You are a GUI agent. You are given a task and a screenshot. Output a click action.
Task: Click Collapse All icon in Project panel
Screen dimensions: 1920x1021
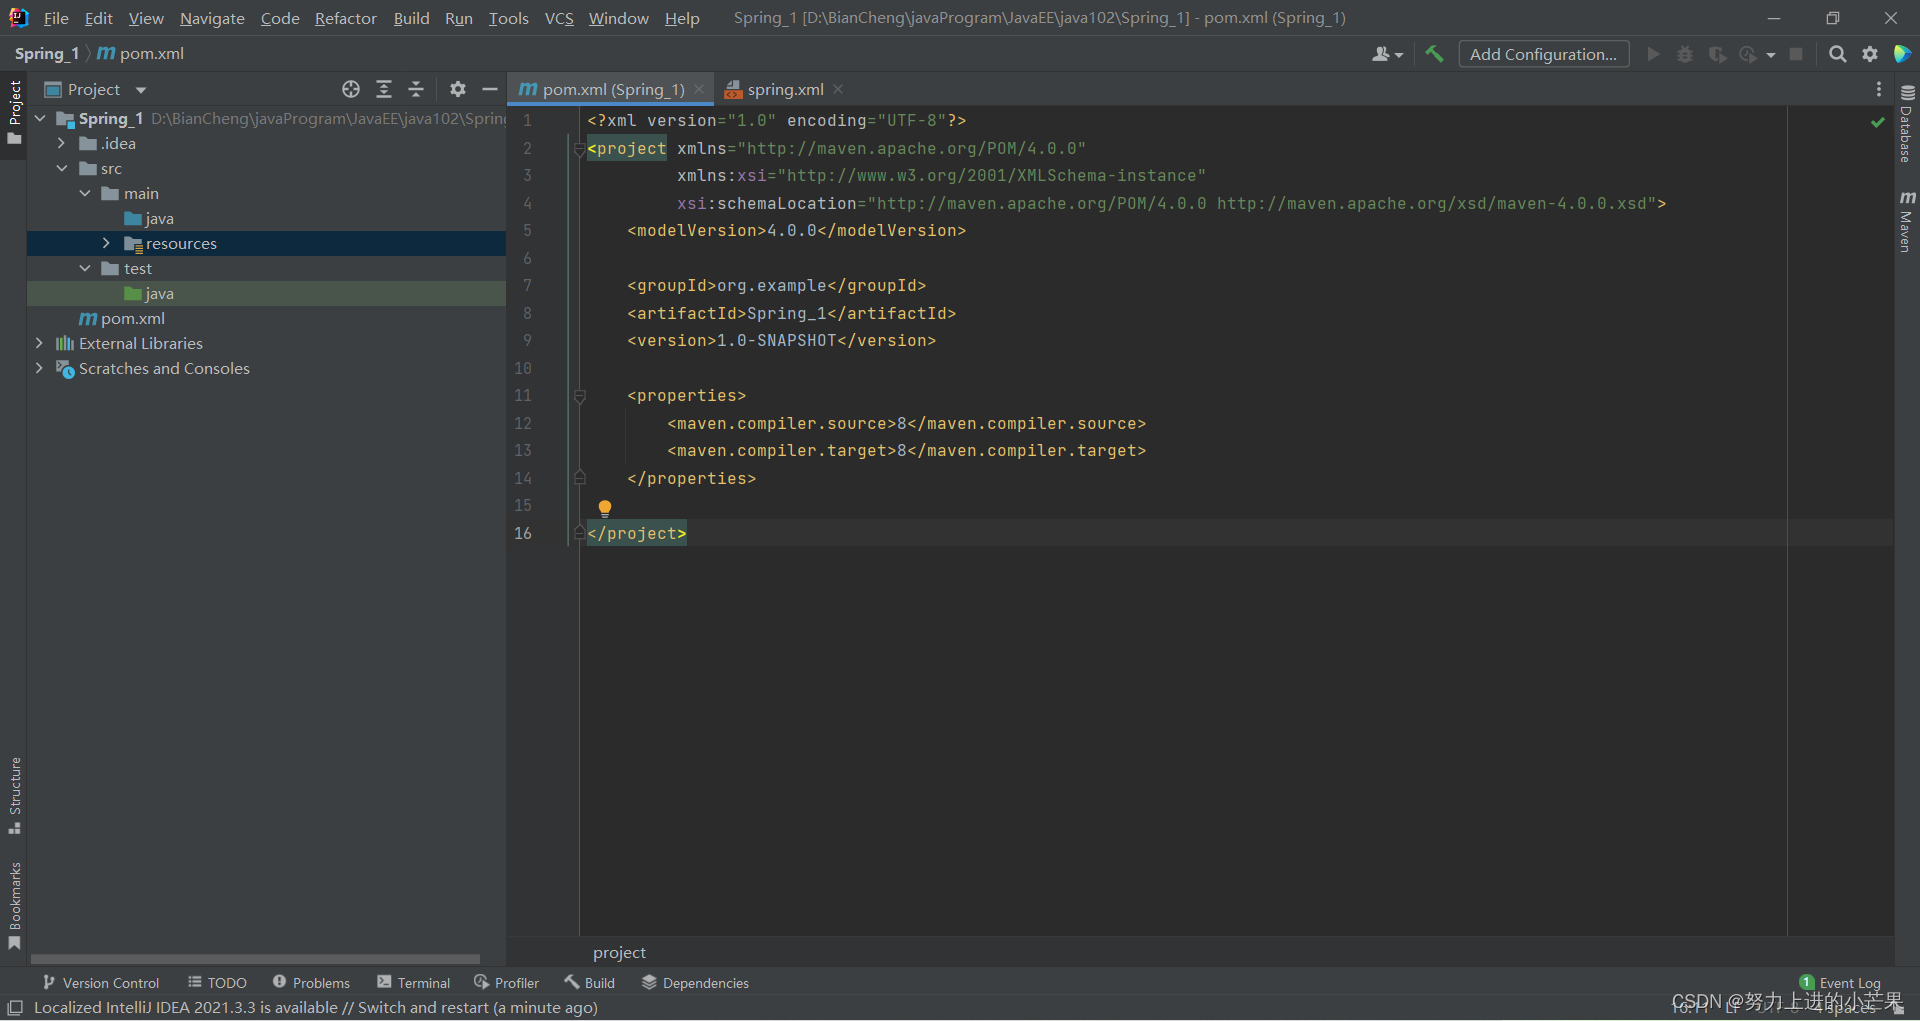click(416, 89)
